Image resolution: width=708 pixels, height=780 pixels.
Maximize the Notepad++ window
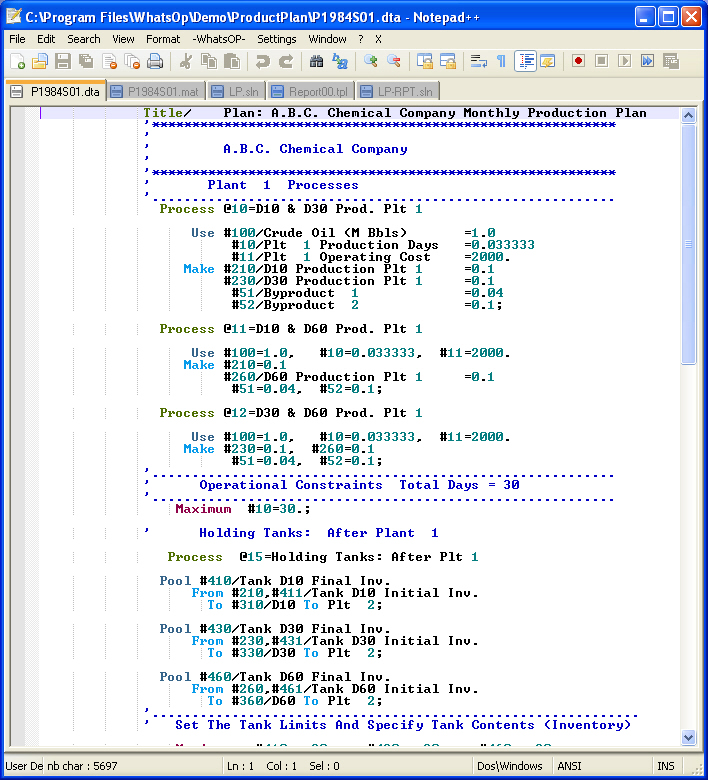[668, 17]
